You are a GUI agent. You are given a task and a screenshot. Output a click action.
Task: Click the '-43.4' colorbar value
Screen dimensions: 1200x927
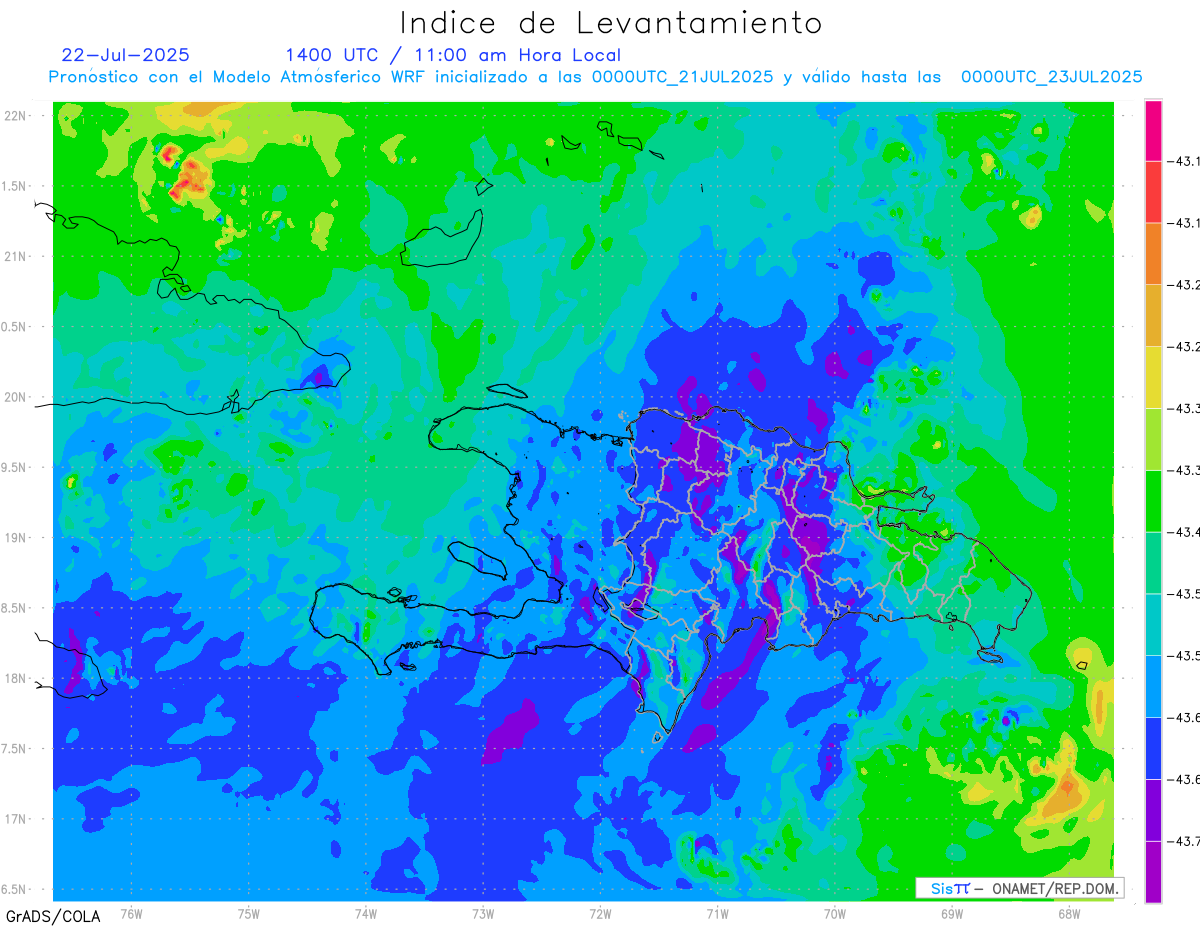pos(1184,532)
